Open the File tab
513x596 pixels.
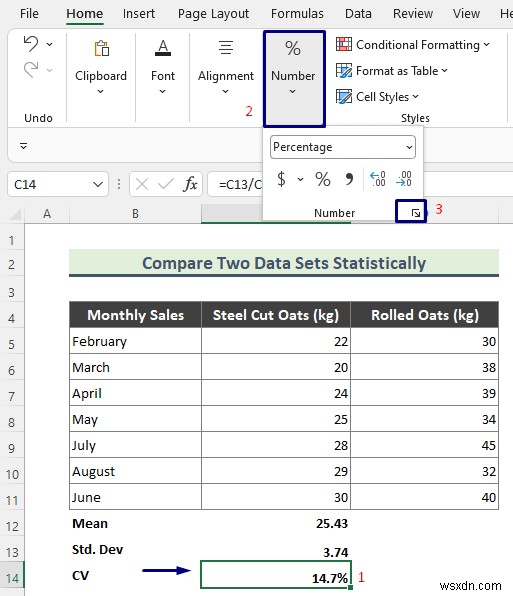click(29, 14)
